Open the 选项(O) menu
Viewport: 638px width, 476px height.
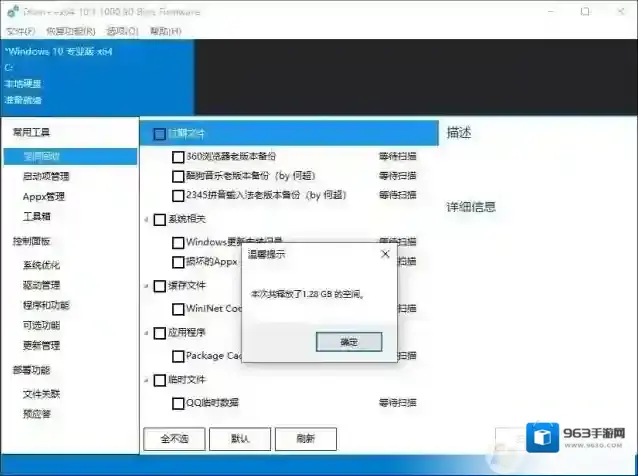(119, 31)
